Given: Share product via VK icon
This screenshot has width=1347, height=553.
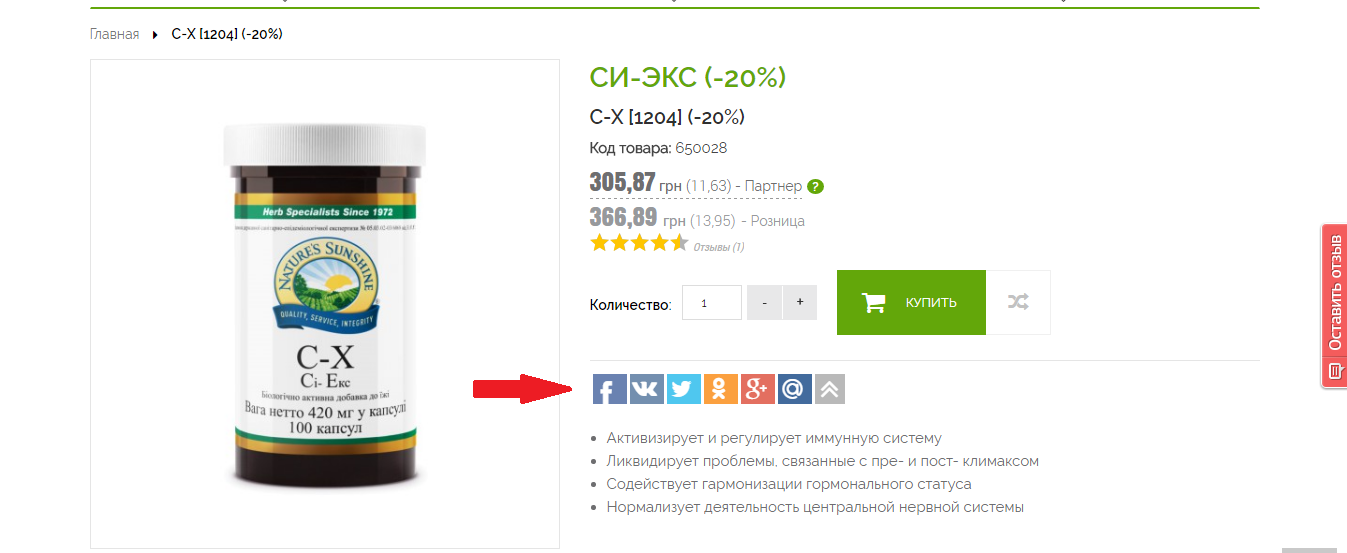Looking at the screenshot, I should point(646,389).
